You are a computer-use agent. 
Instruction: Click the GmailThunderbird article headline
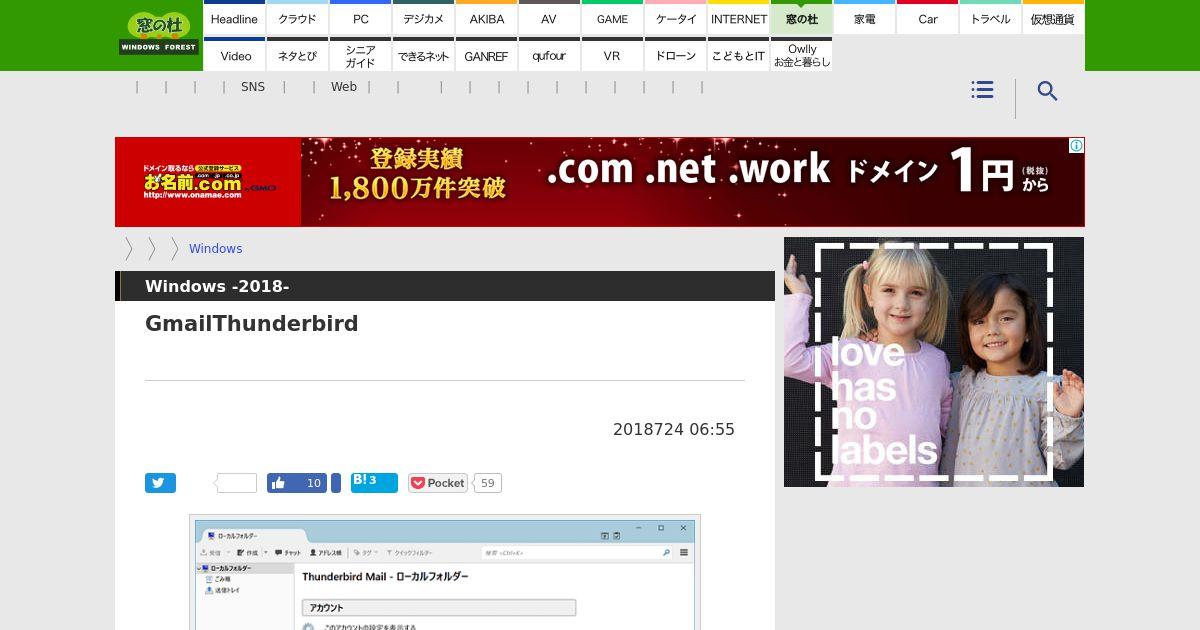(x=251, y=323)
